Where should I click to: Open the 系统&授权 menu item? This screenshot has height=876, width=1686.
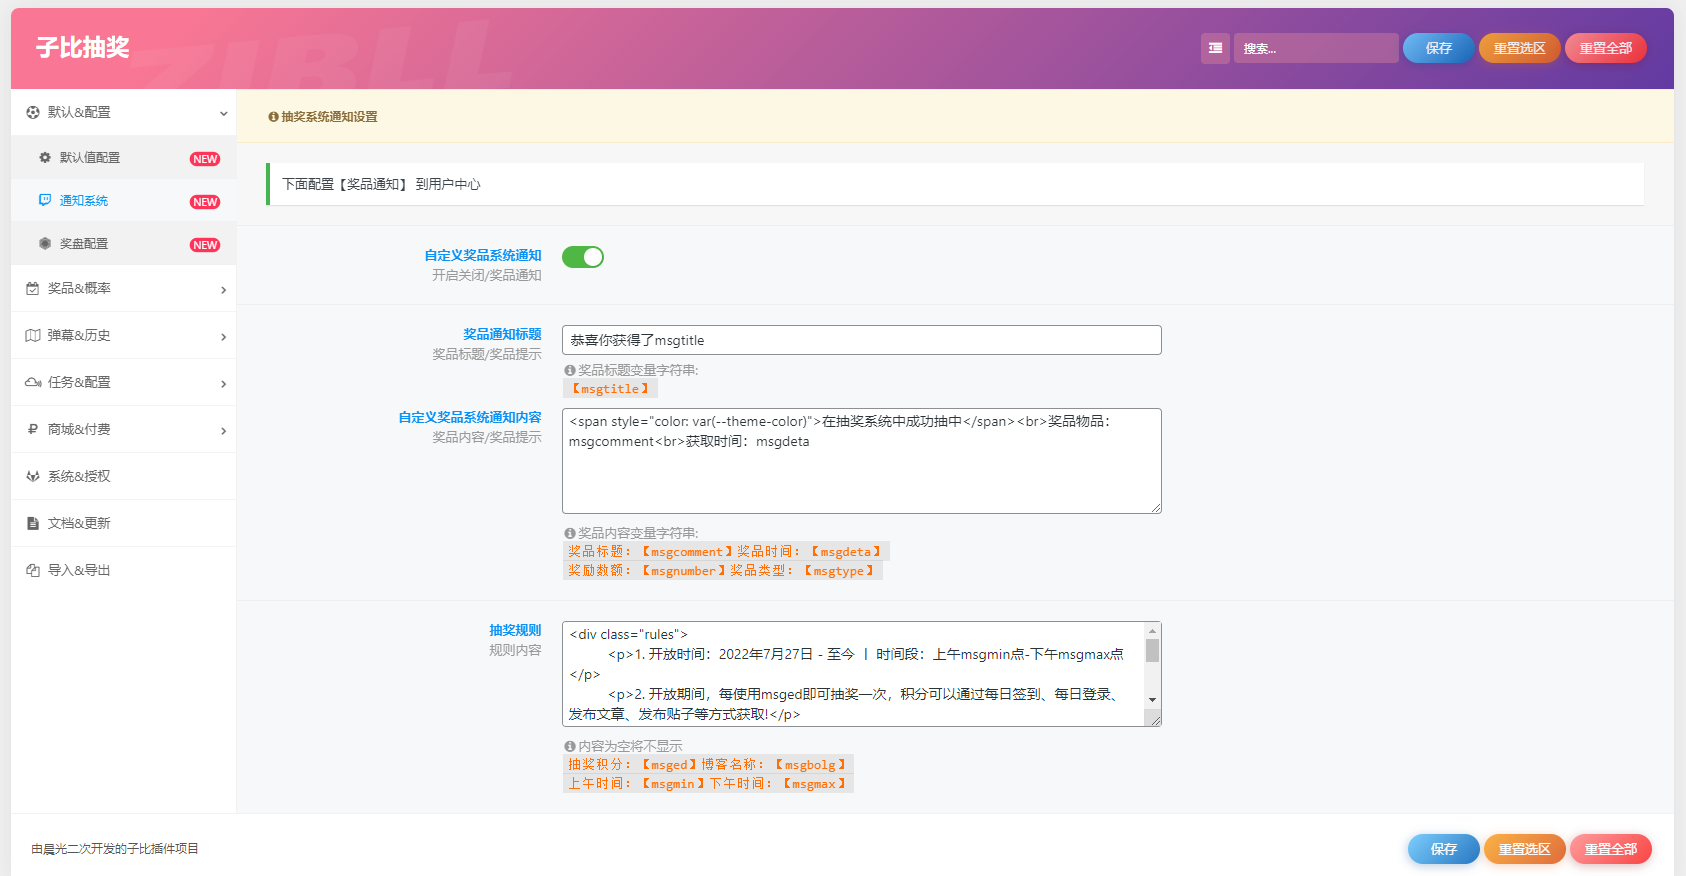pyautogui.click(x=80, y=477)
